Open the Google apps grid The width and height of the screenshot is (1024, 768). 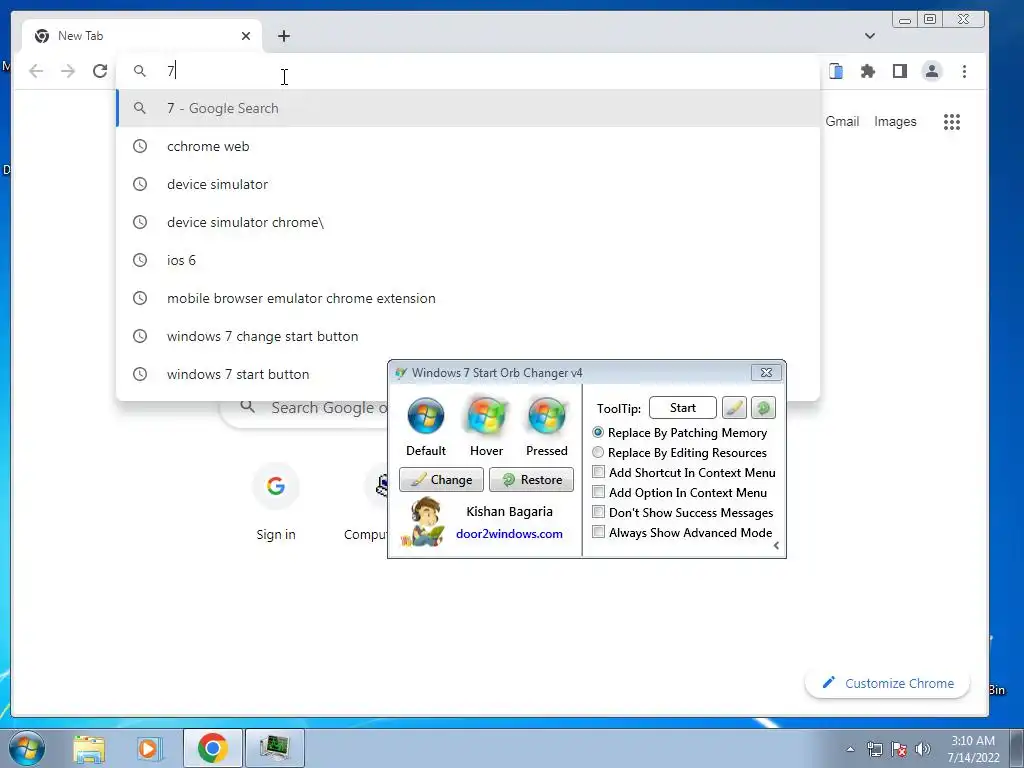pyautogui.click(x=952, y=121)
